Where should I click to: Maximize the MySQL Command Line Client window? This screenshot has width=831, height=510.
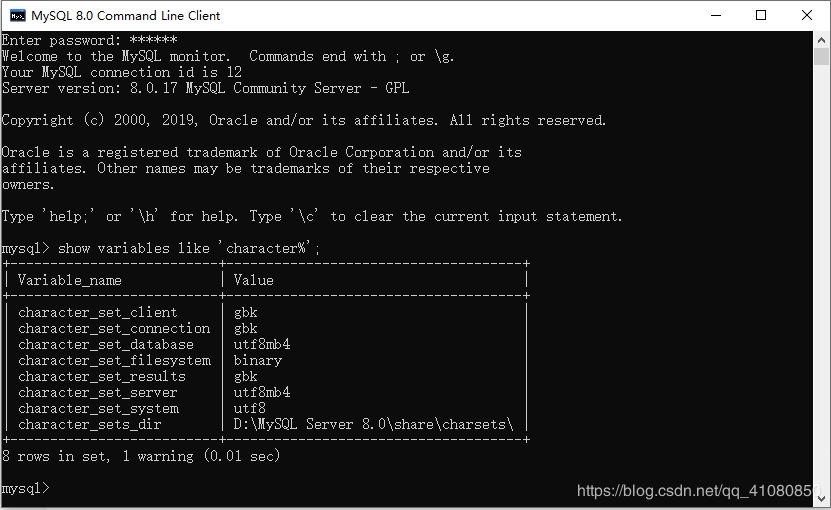click(x=761, y=16)
